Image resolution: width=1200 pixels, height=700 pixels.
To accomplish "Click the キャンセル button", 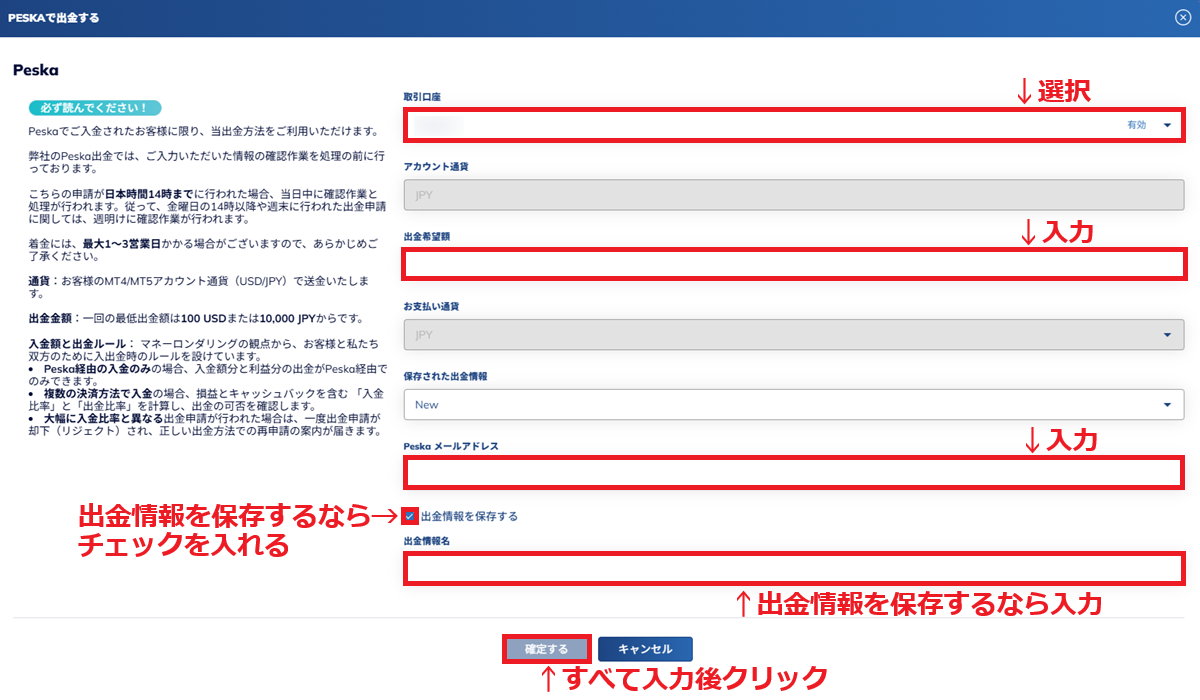I will point(645,649).
